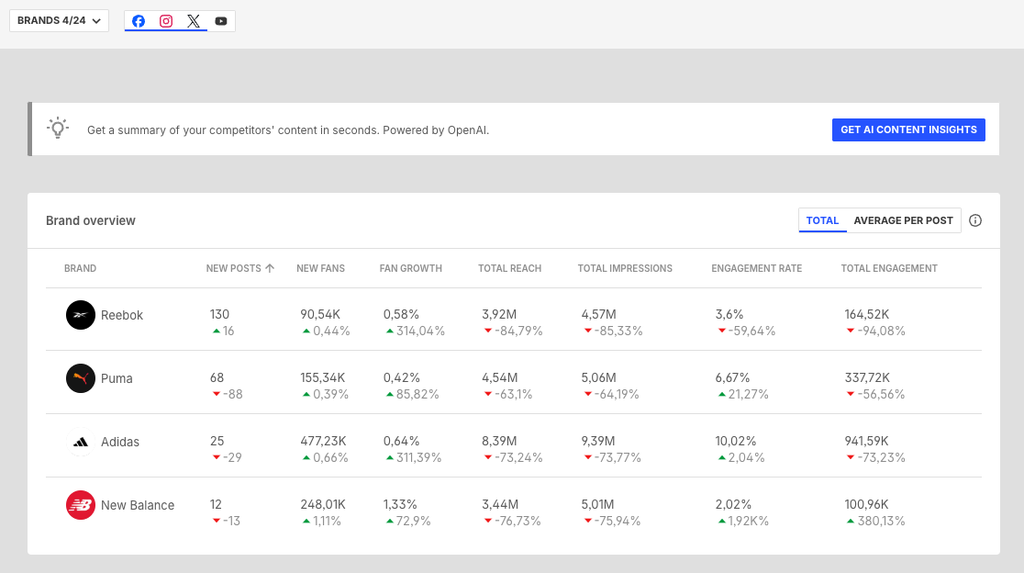
Task: Switch to the Total tab
Action: tap(822, 220)
